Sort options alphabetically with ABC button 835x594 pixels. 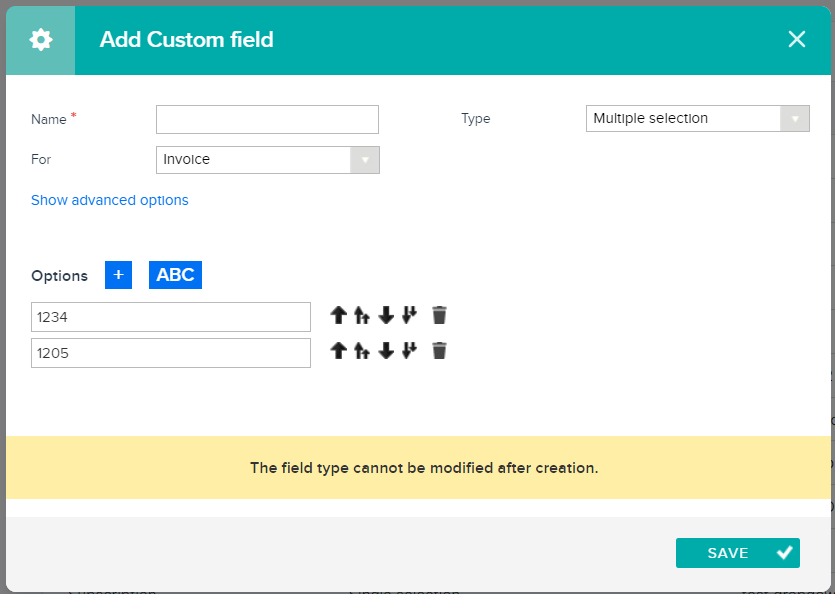click(x=175, y=275)
